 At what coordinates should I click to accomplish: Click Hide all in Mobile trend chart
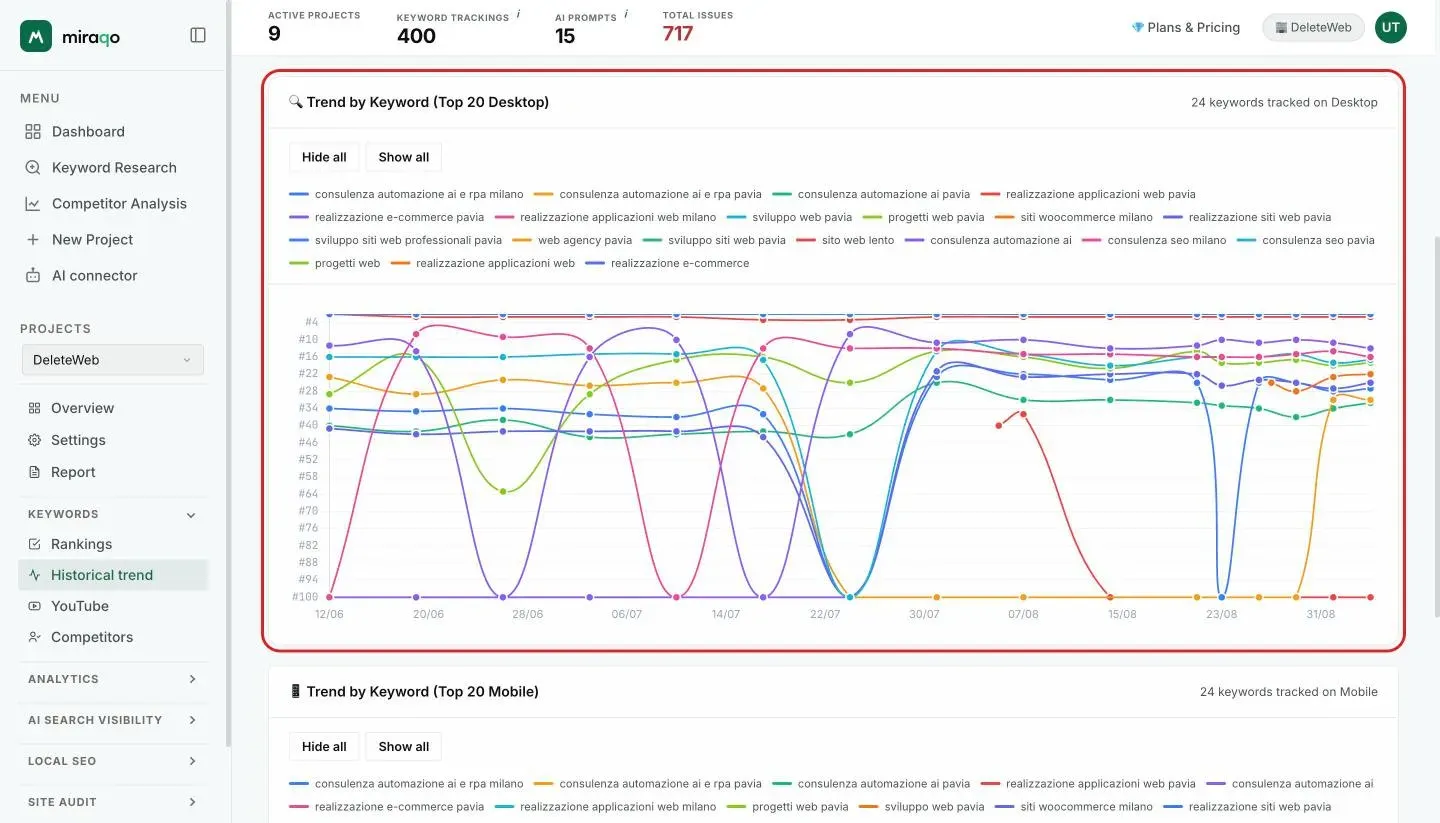[x=324, y=746]
